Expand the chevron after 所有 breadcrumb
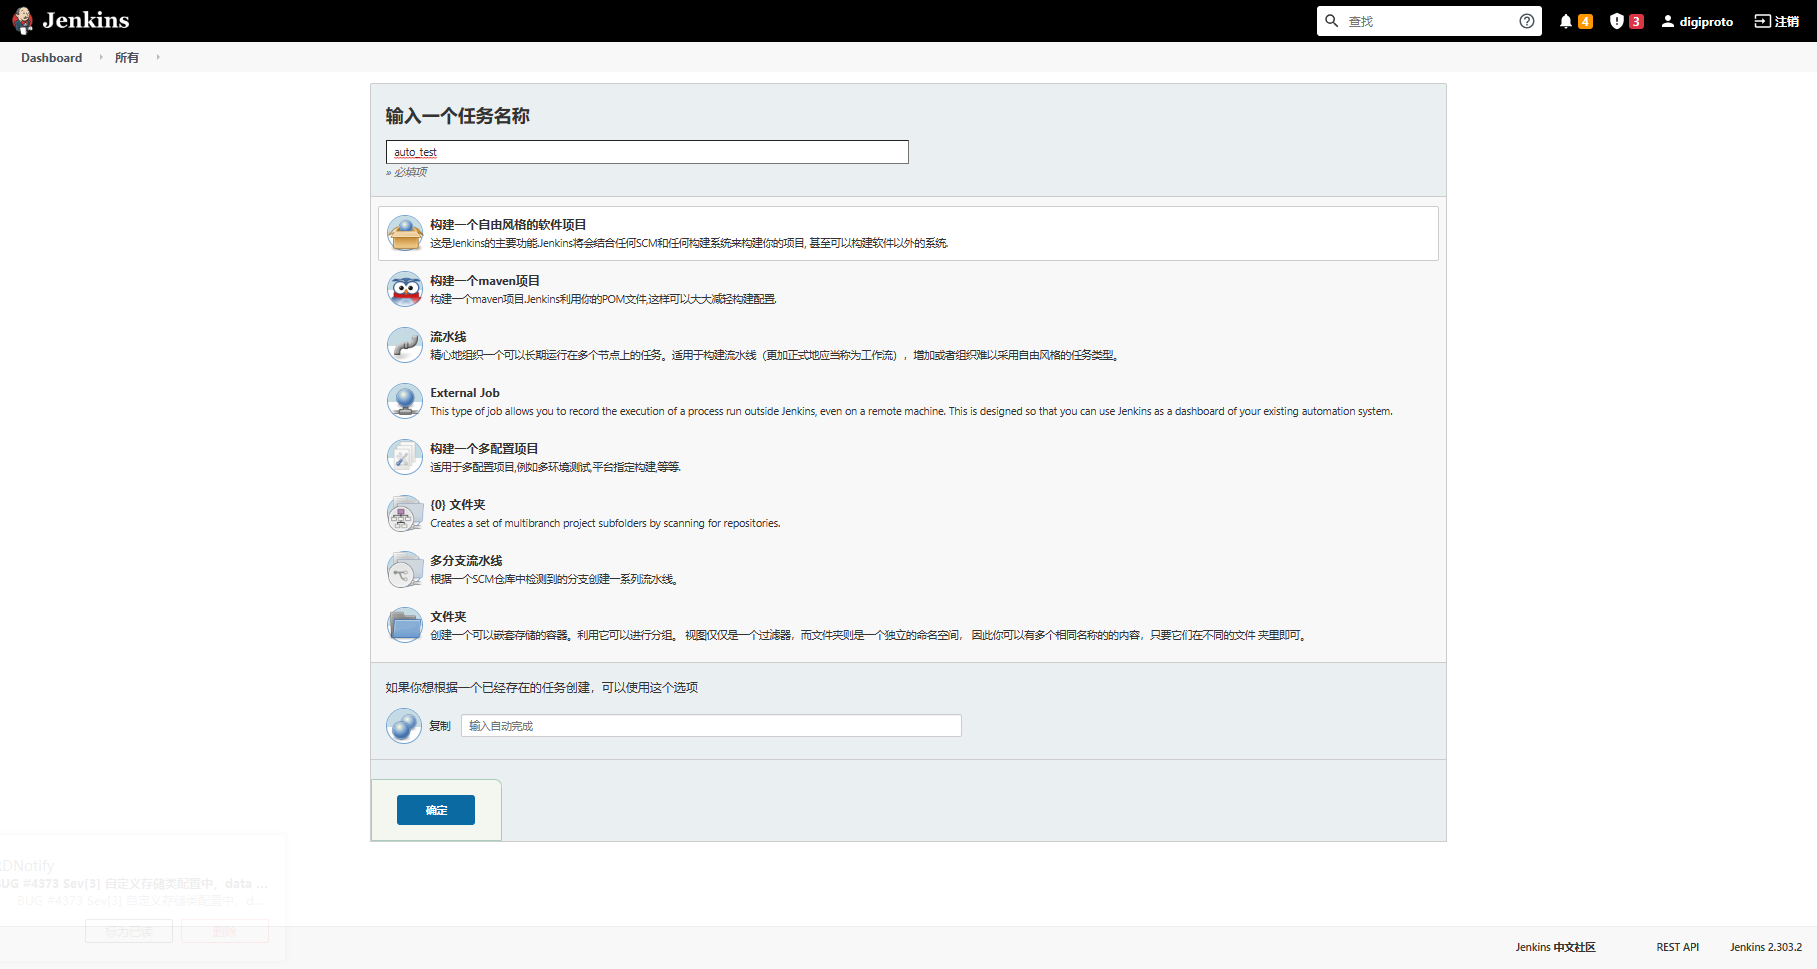1817x969 pixels. [157, 57]
